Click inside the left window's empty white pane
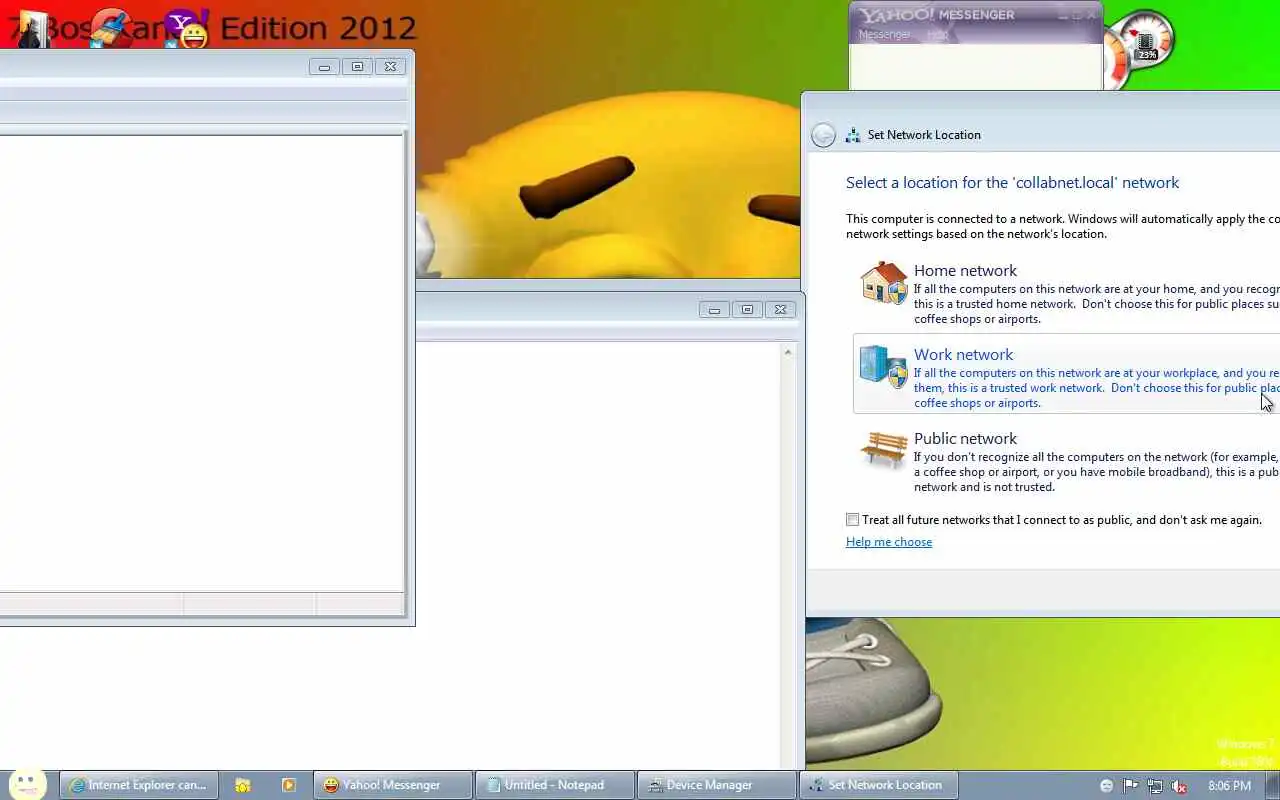The height and width of the screenshot is (800, 1280). [201, 362]
